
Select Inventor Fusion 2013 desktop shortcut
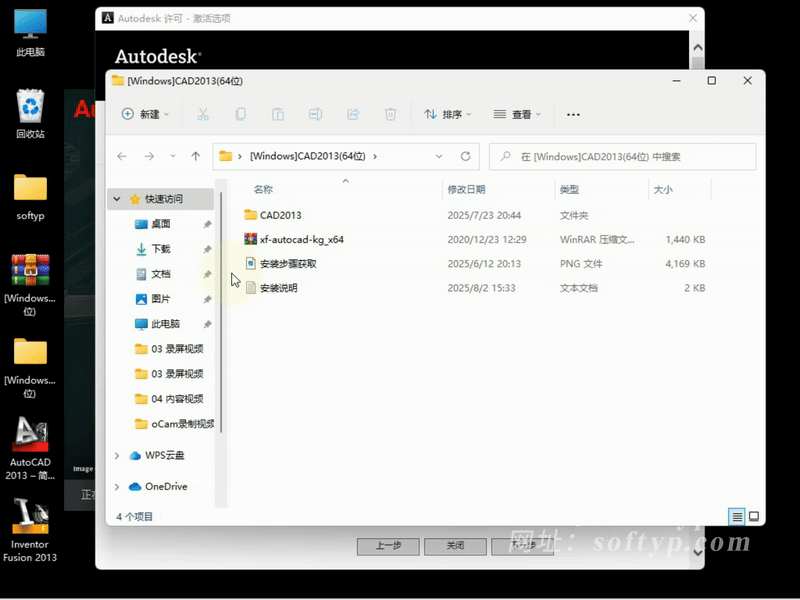30,531
